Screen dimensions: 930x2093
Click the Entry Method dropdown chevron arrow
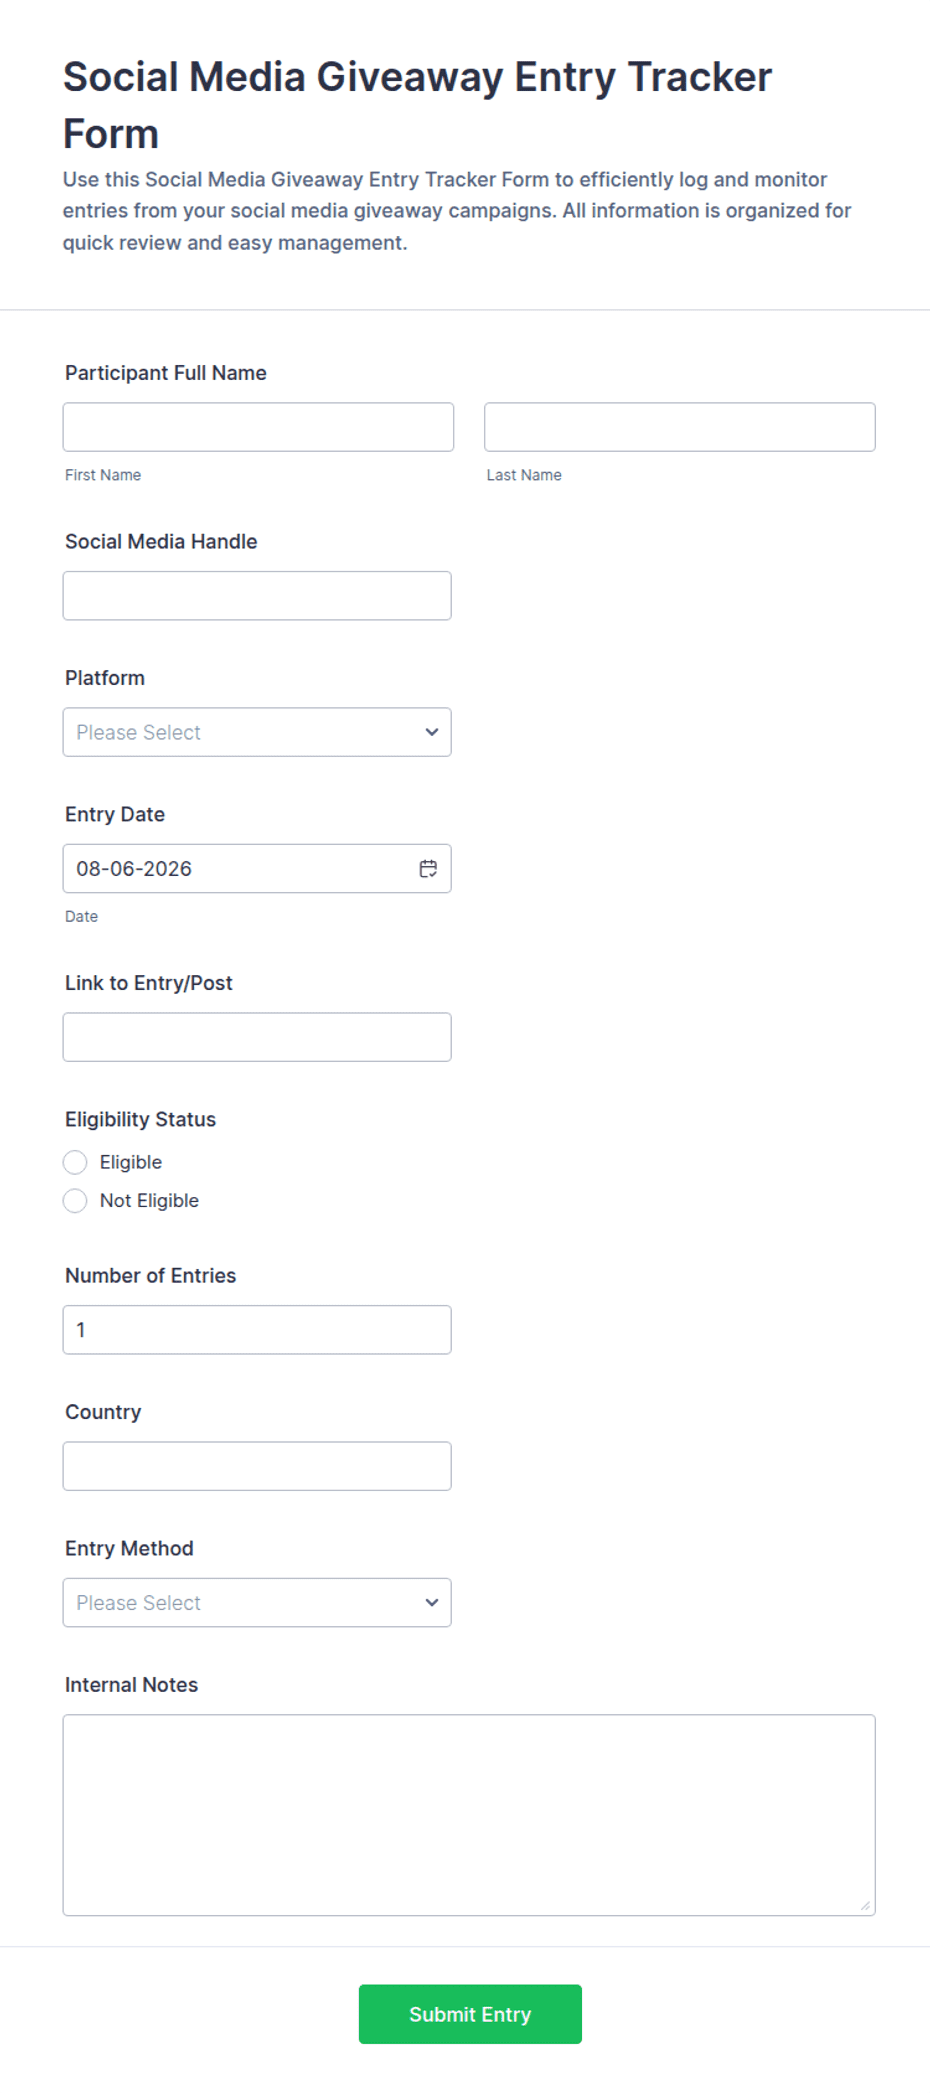[431, 1602]
